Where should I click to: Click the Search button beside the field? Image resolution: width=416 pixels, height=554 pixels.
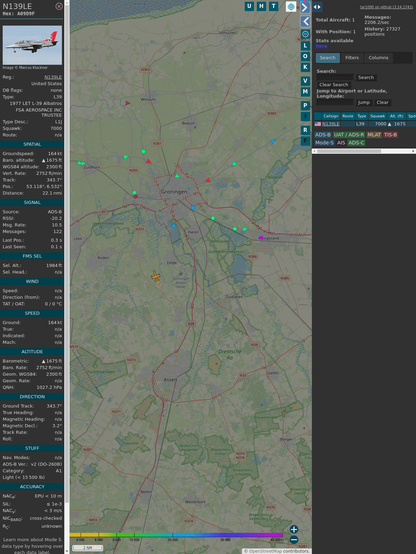point(366,77)
